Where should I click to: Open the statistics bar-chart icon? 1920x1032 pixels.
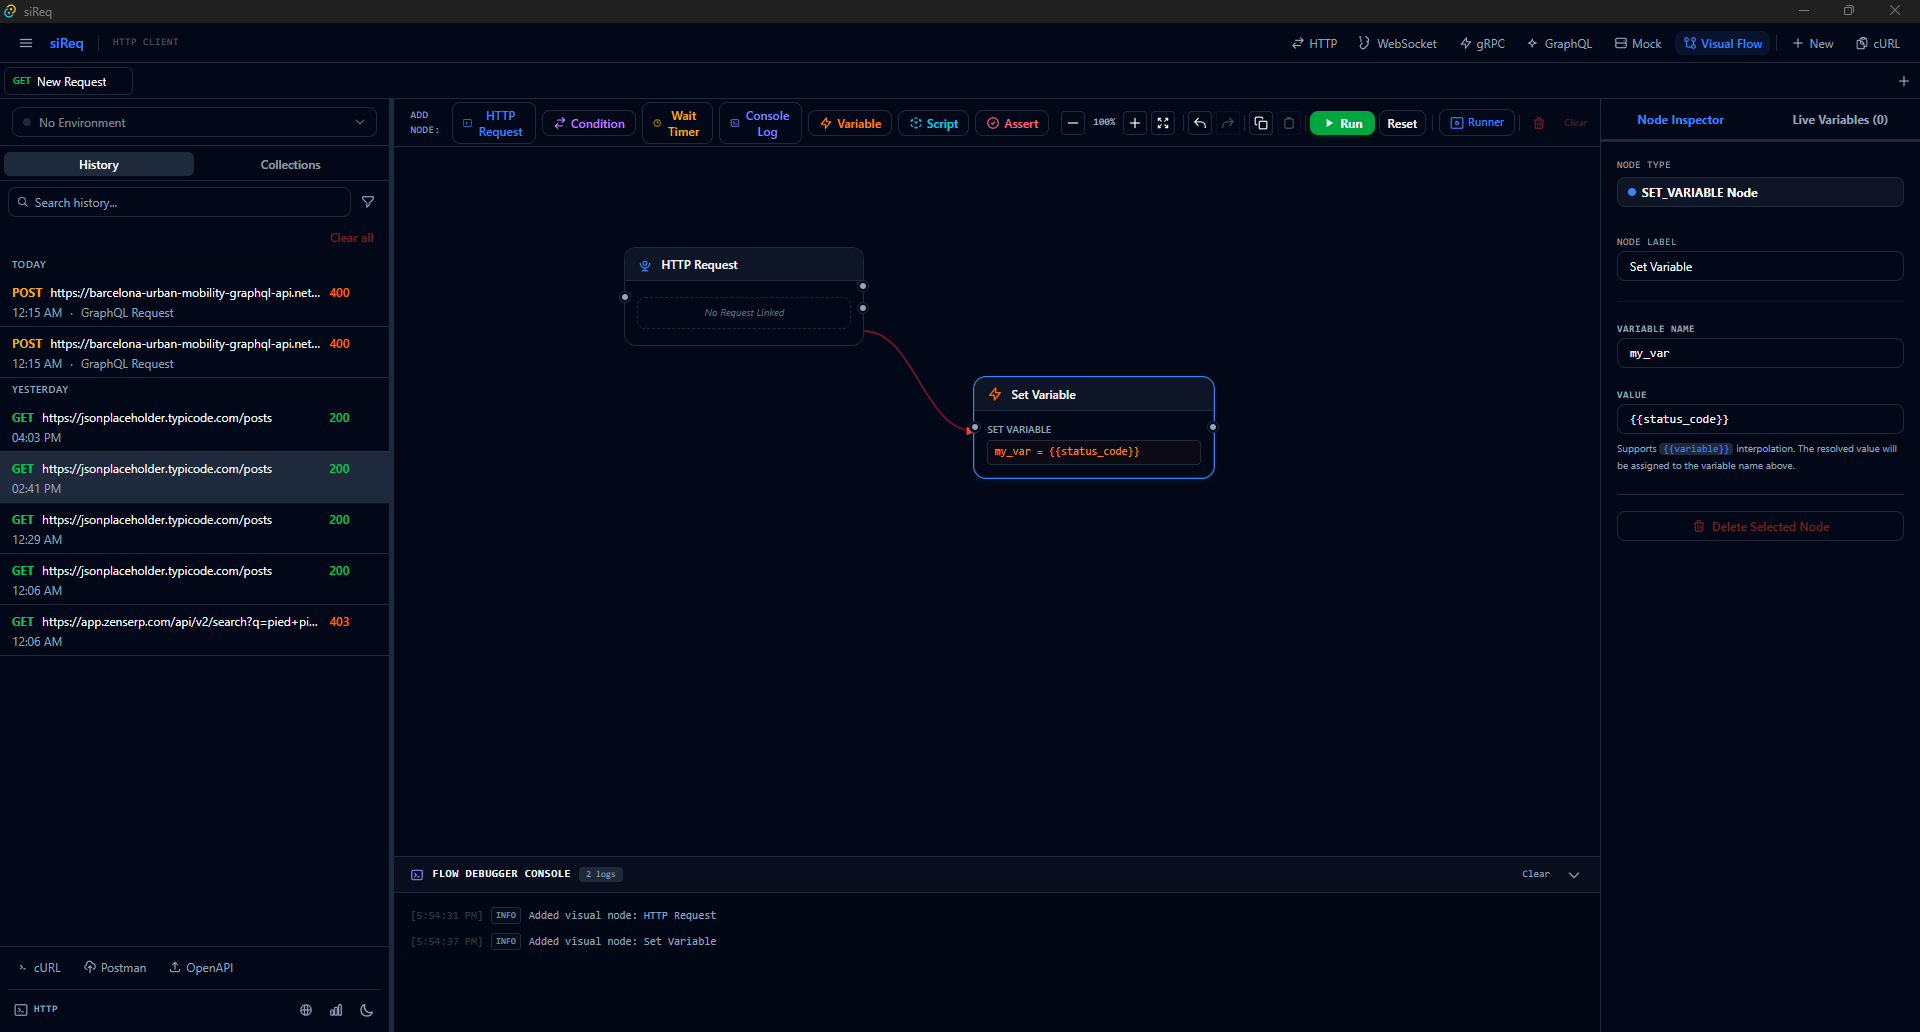[x=336, y=1010]
